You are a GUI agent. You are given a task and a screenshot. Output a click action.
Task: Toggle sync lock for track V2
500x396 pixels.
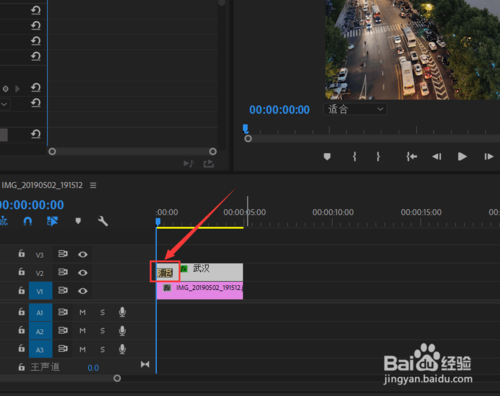[x=63, y=272]
